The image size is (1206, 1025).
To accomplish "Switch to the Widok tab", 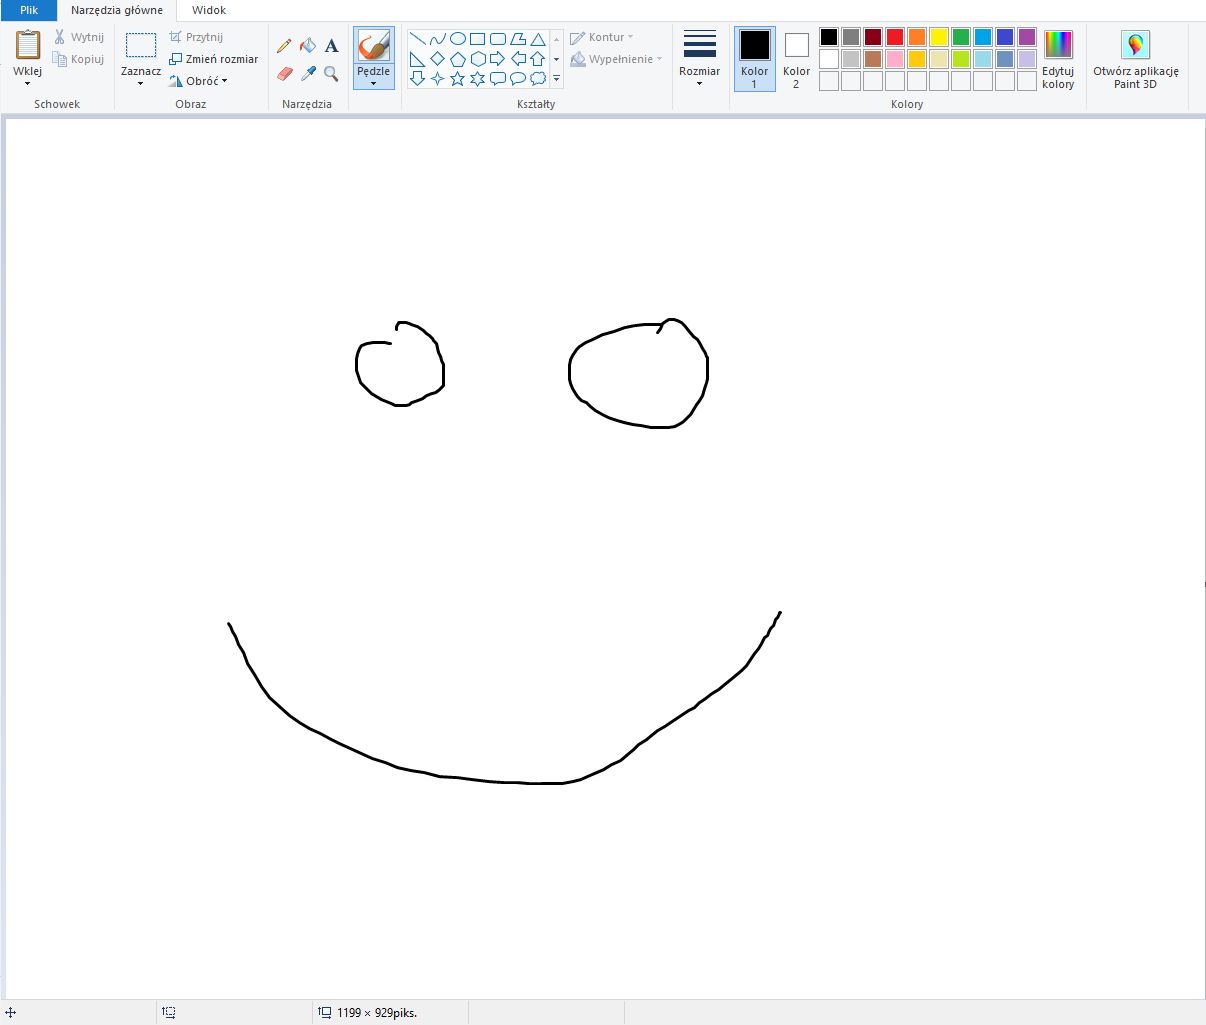I will point(209,10).
